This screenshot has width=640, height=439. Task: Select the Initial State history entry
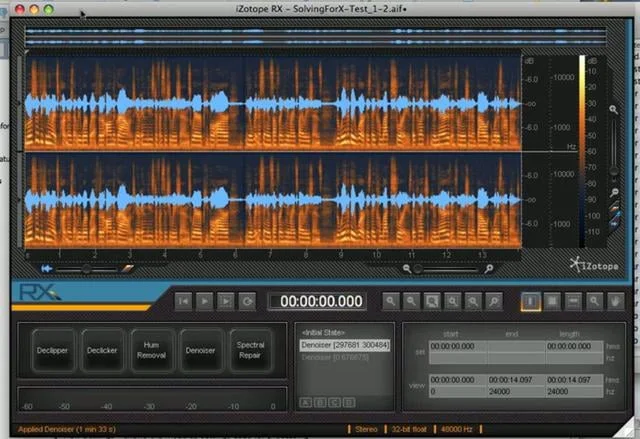(323, 333)
